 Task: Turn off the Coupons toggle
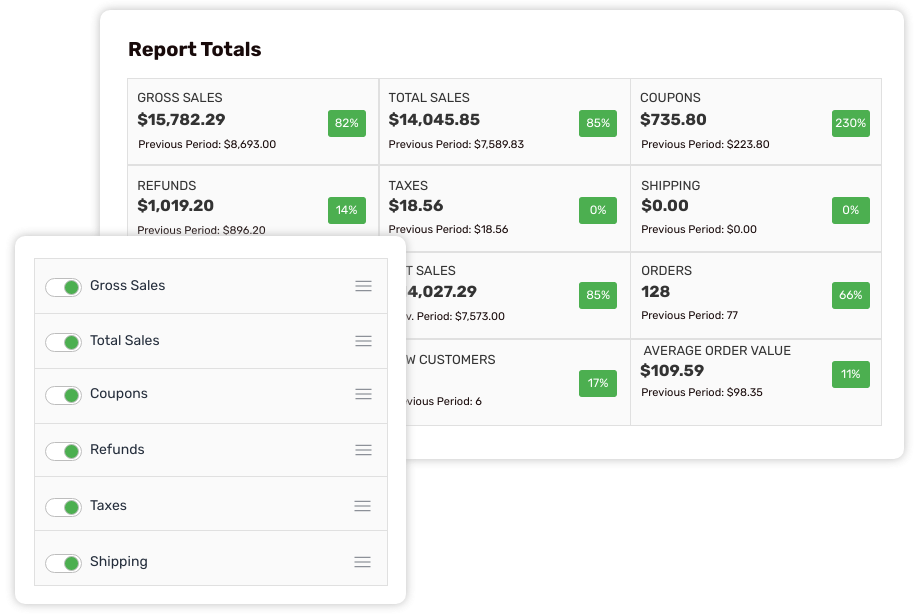(x=64, y=395)
